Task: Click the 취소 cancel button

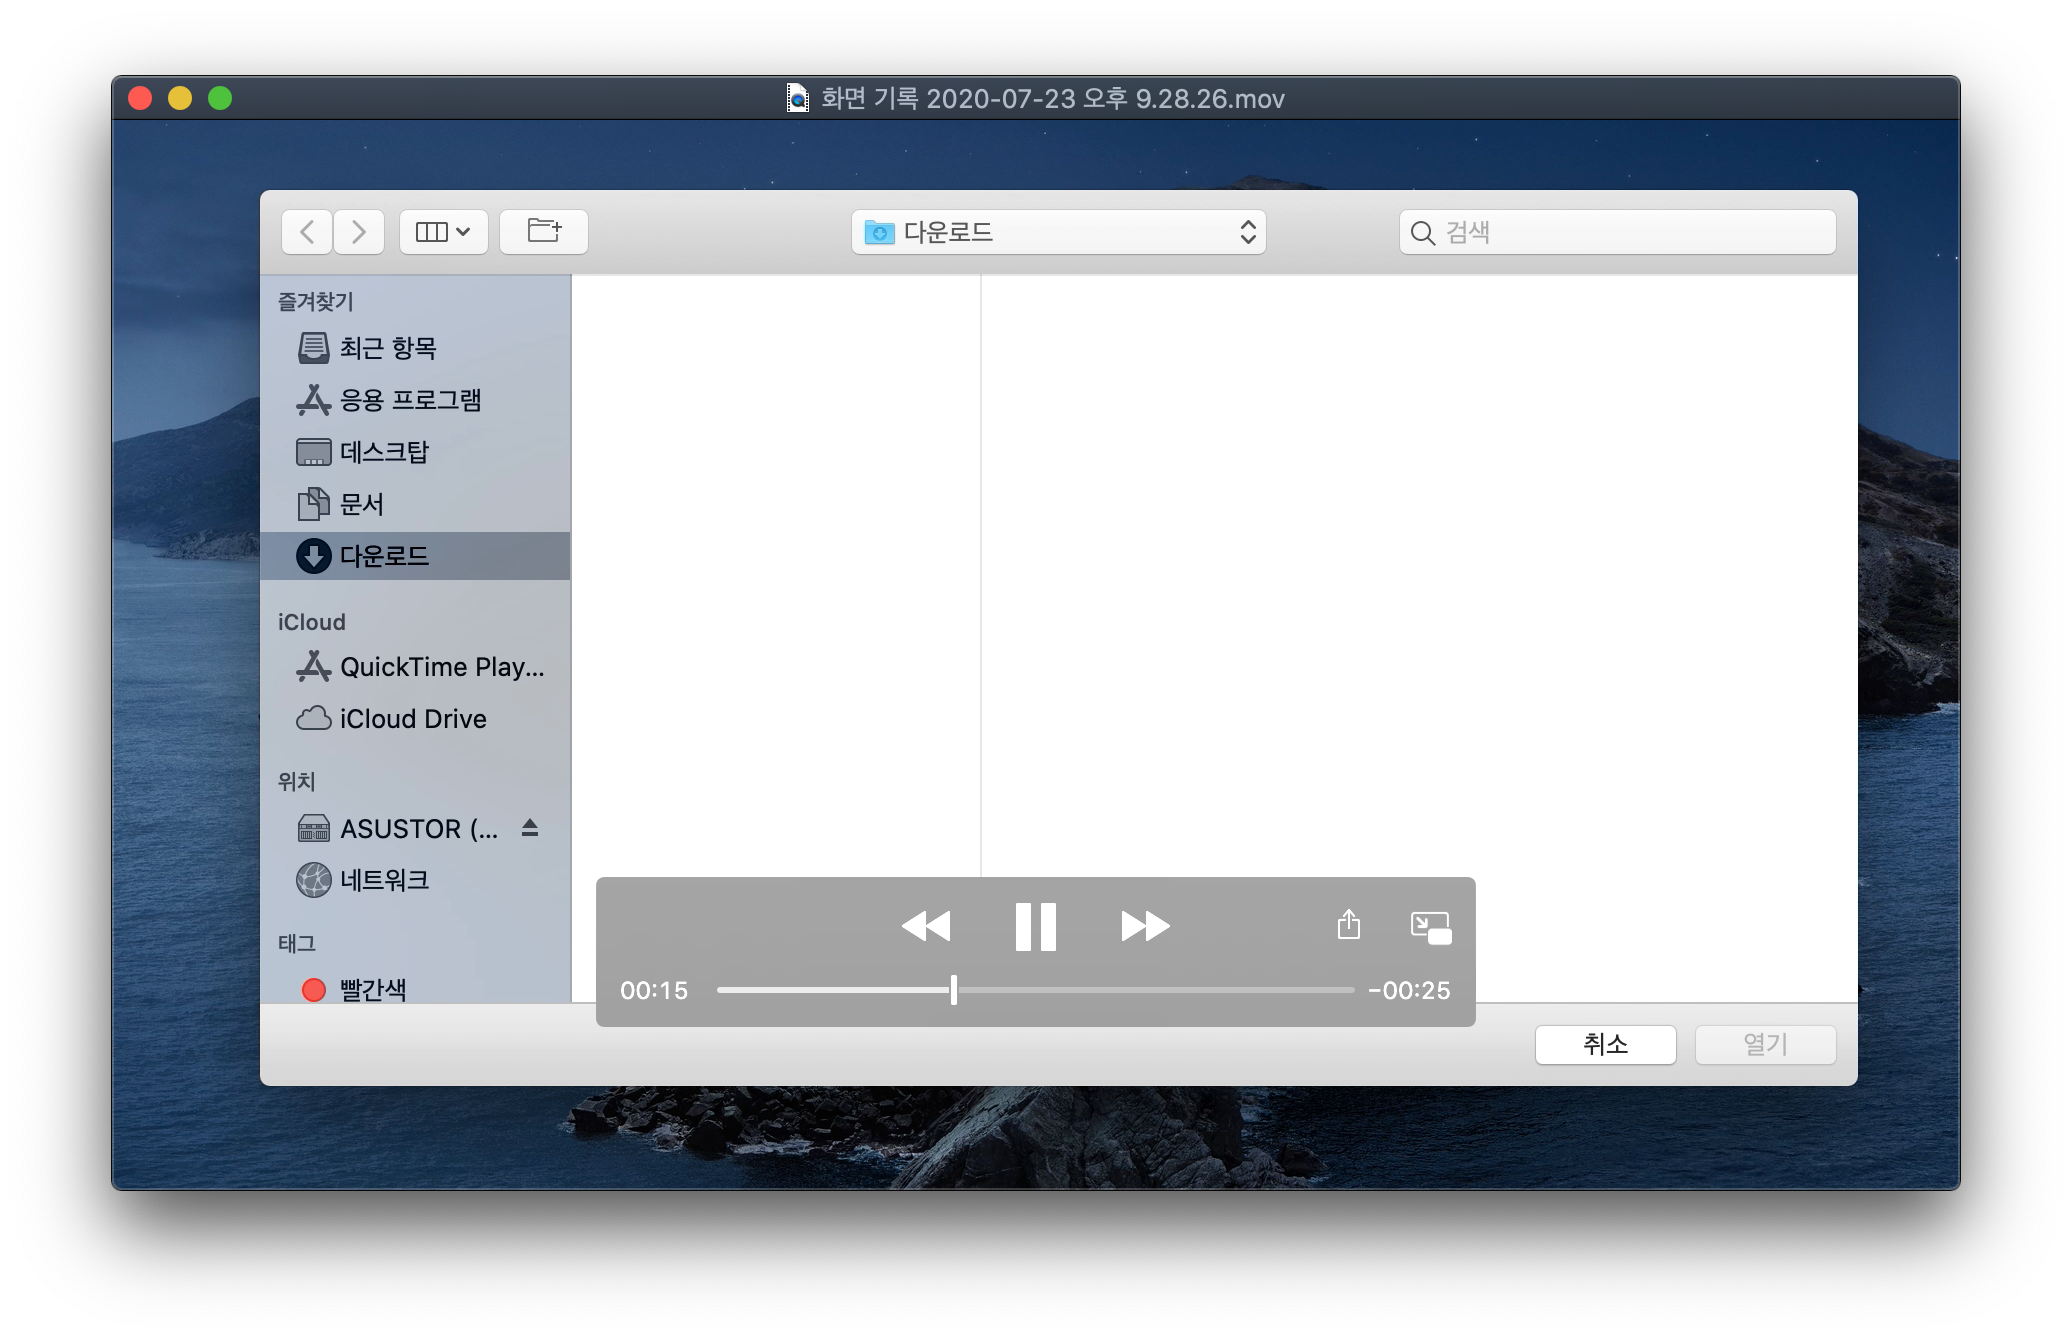Action: [1605, 1045]
